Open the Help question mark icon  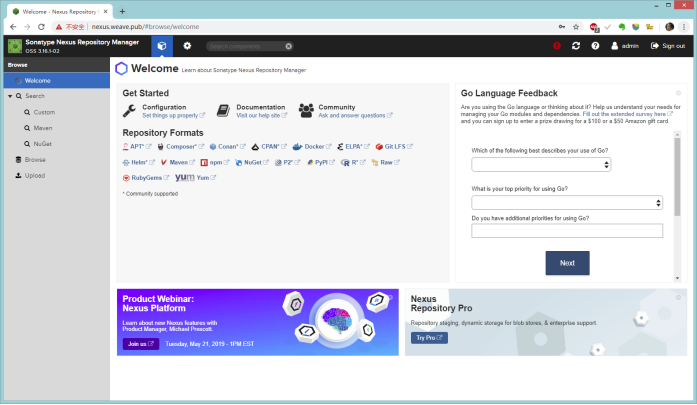click(x=595, y=46)
